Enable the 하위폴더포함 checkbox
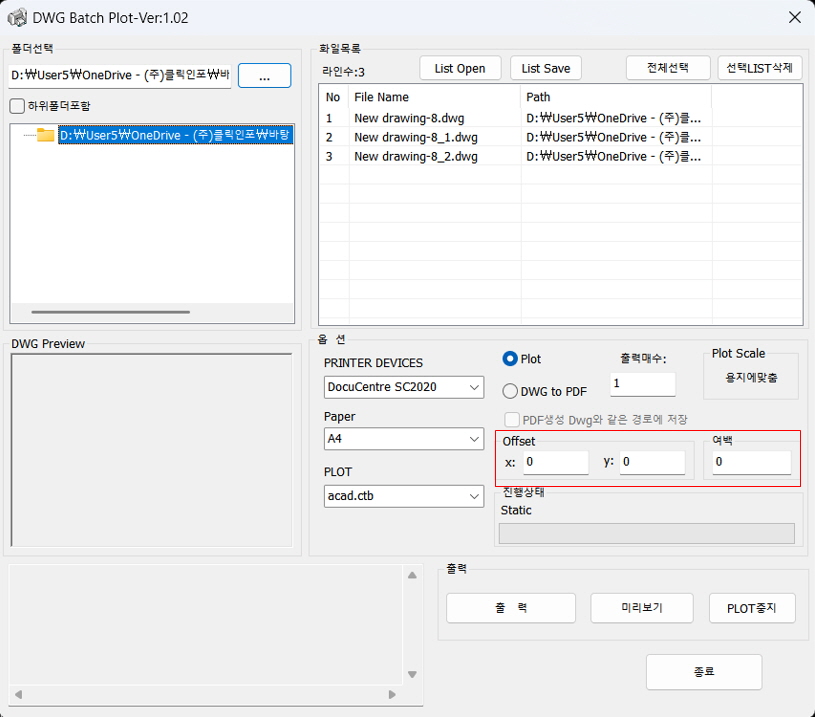The width and height of the screenshot is (815, 717). [17, 106]
